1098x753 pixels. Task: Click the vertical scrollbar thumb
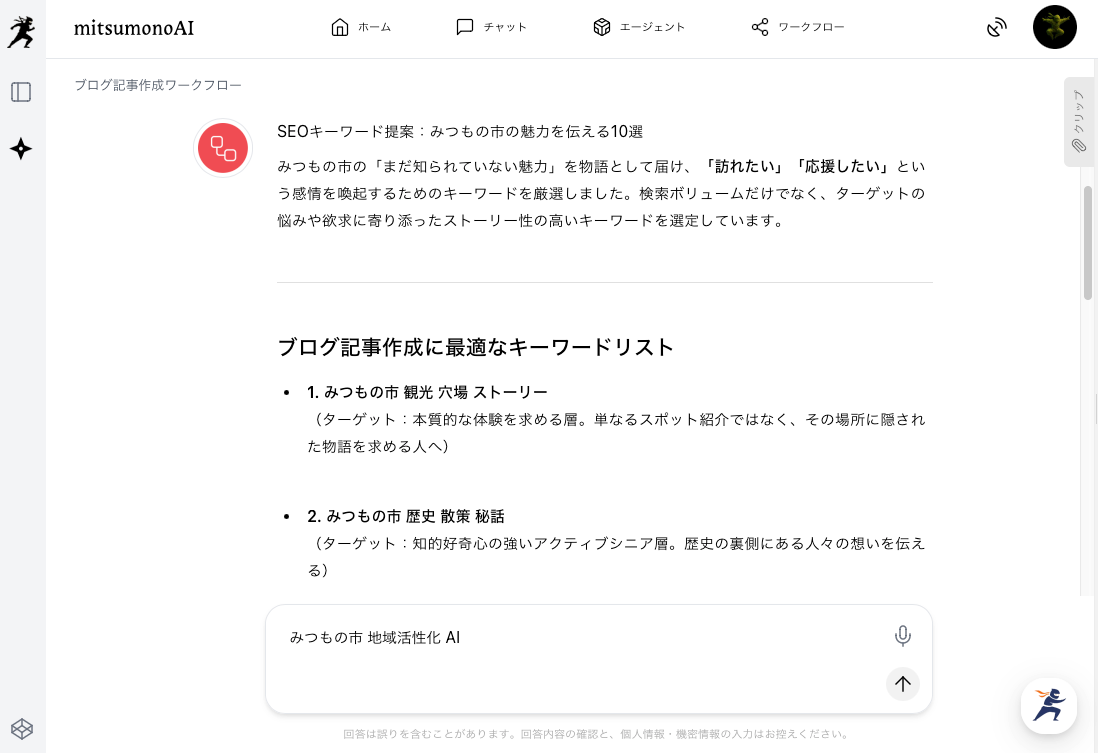(x=1088, y=242)
